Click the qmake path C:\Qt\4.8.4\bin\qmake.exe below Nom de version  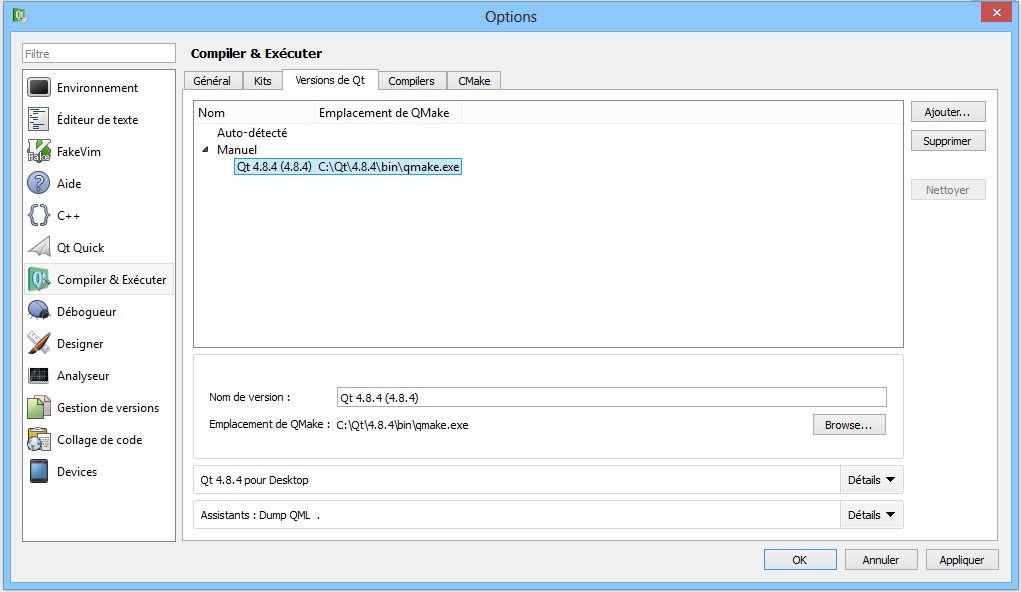[402, 425]
